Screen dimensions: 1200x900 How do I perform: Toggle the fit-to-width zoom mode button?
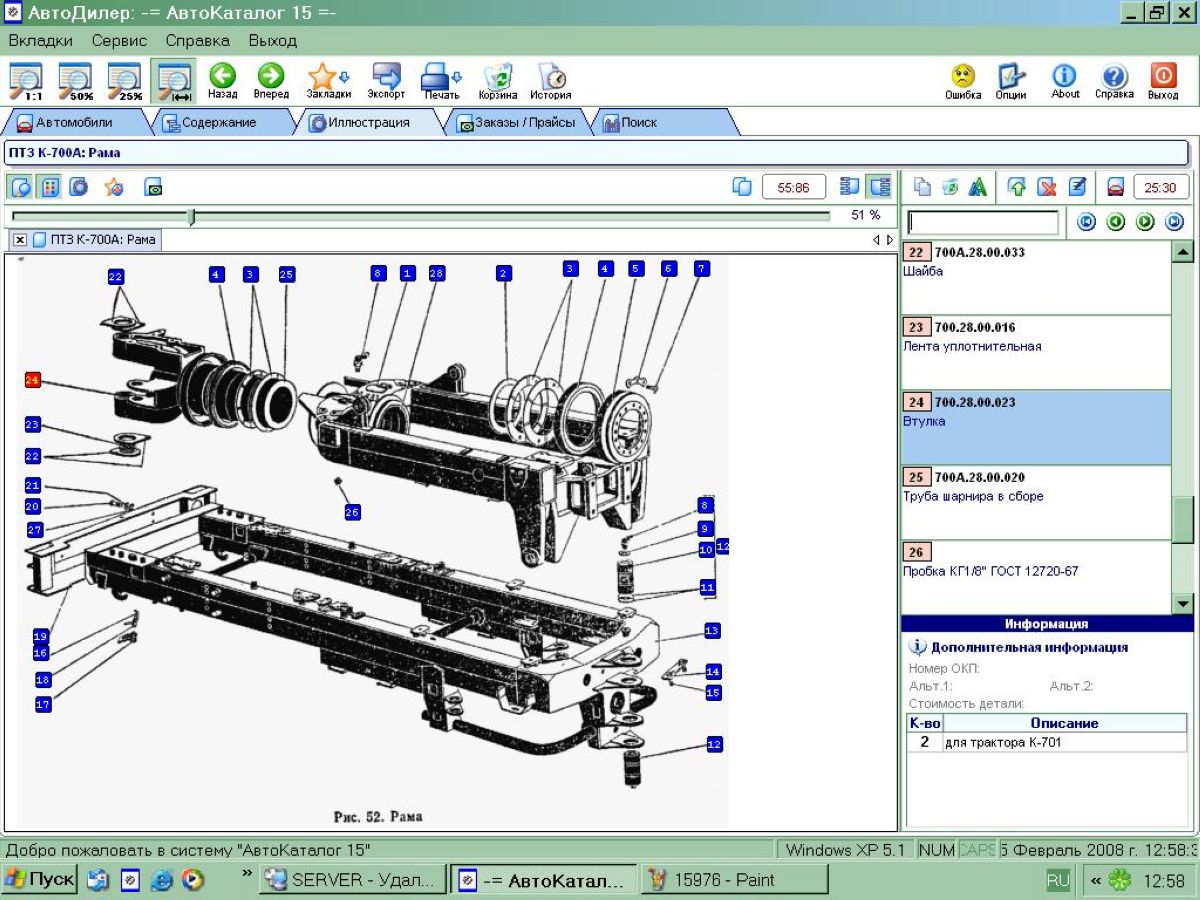[x=174, y=80]
